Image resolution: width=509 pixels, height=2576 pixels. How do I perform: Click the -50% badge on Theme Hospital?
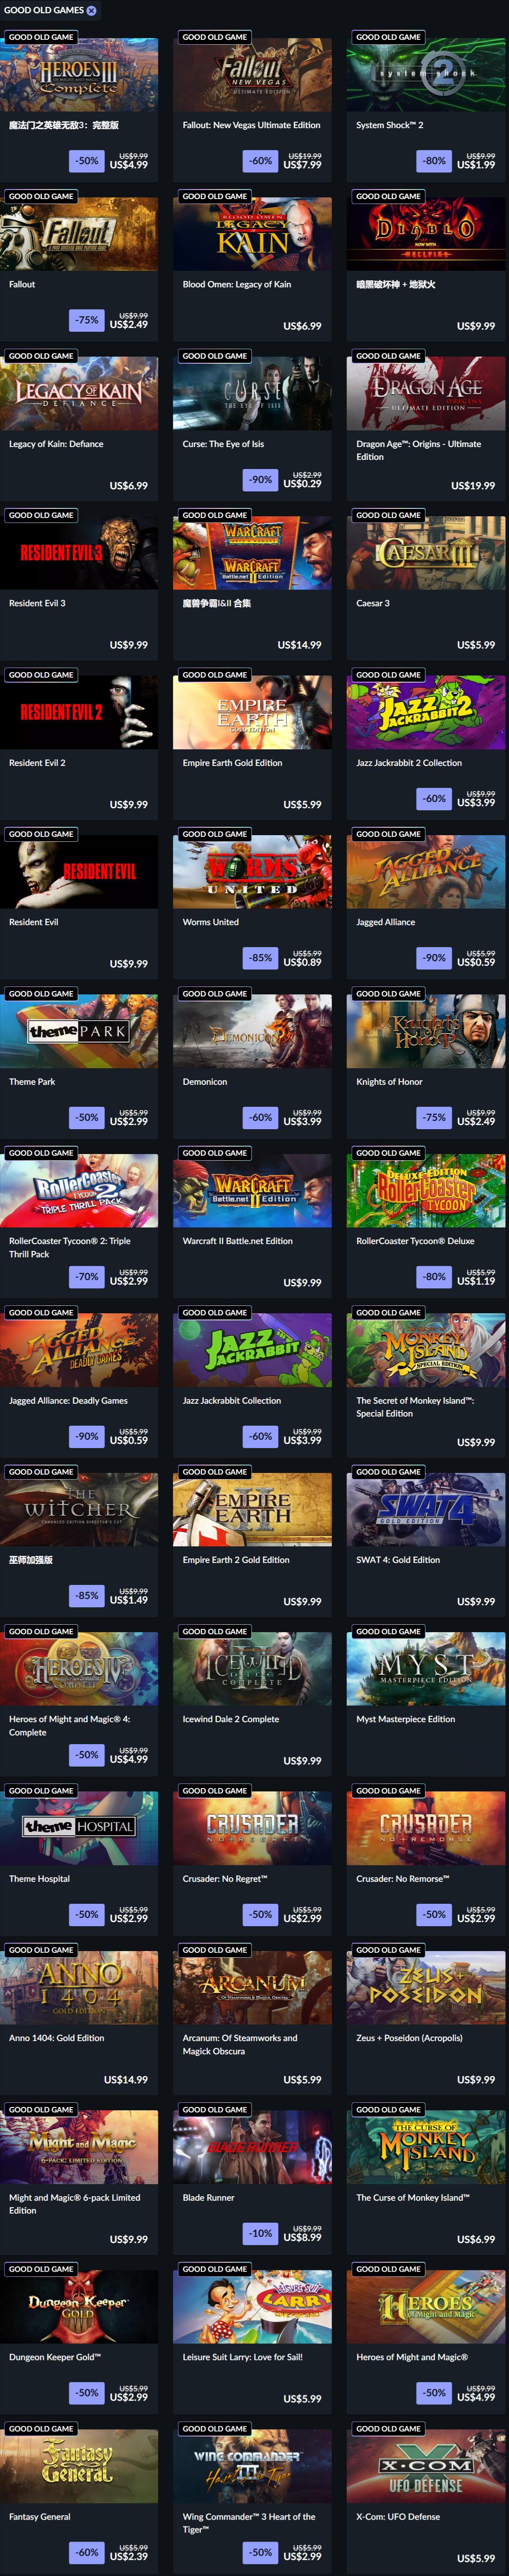coord(87,1914)
